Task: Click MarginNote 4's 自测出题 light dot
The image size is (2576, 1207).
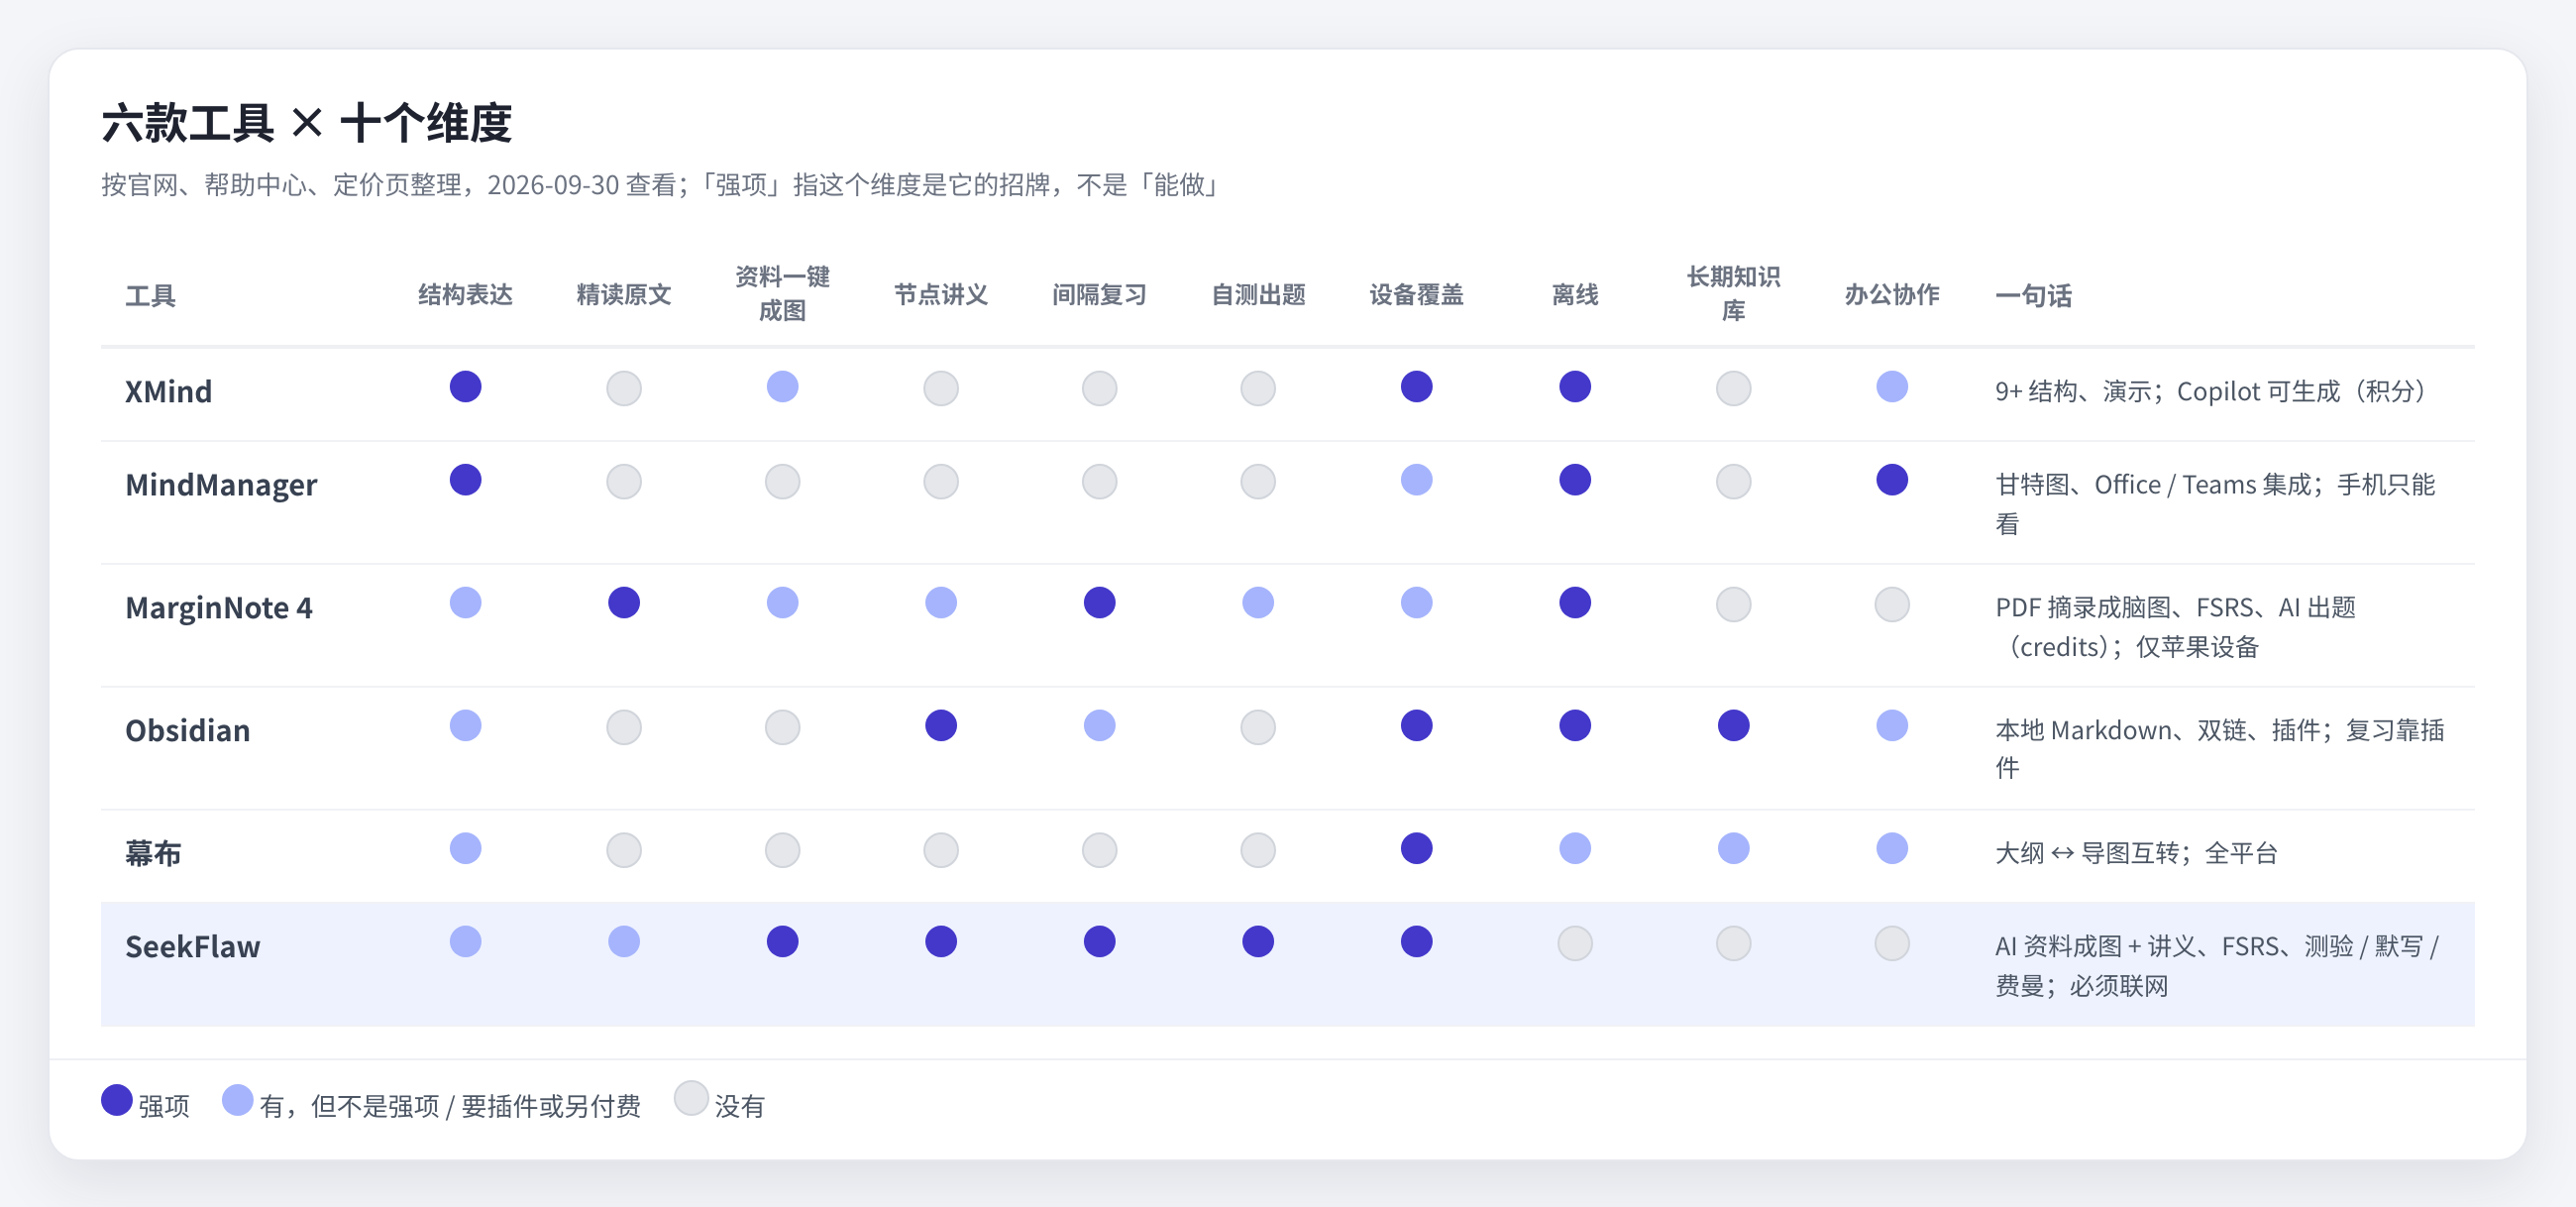Action: point(1258,604)
